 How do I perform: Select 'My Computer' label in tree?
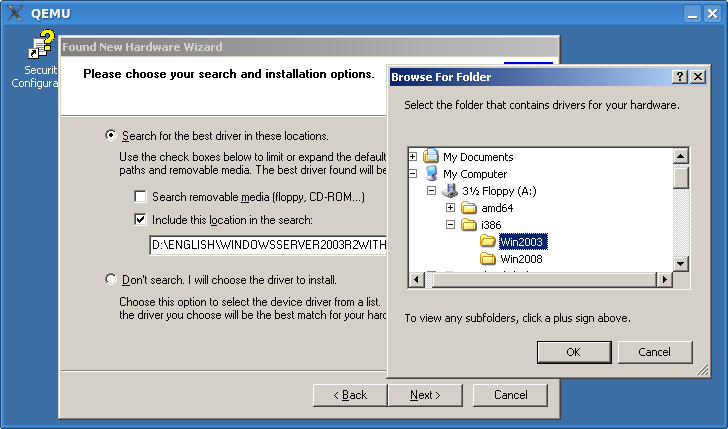tap(475, 174)
